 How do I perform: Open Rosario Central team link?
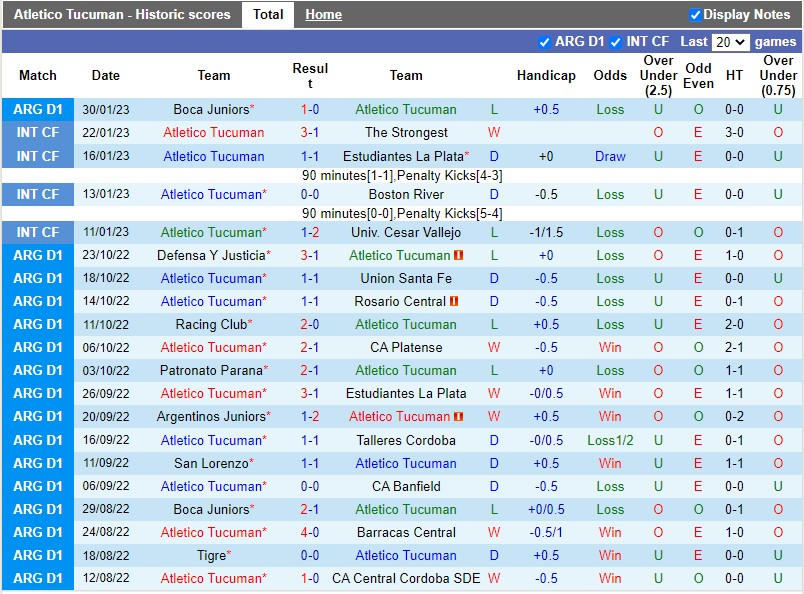point(400,301)
